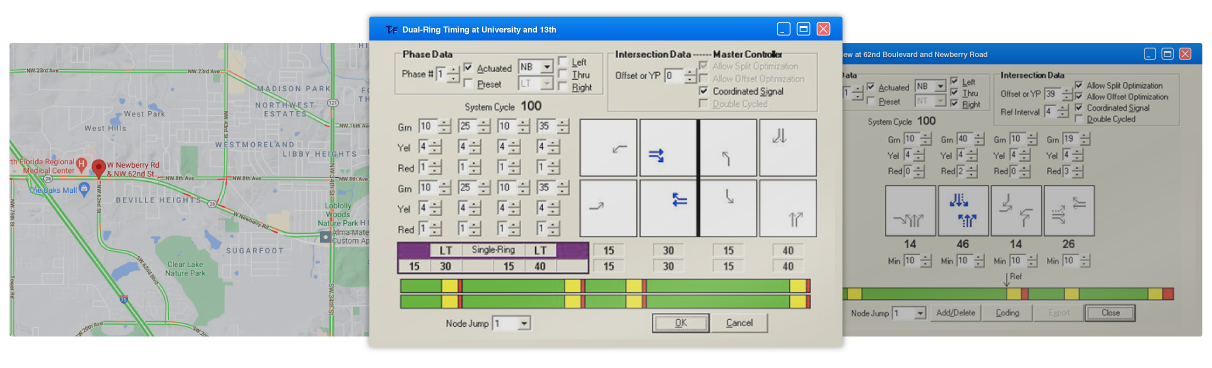Click the camera marker near Loblolly Woods
Screen dimensions: 1212x368
coord(325,237)
